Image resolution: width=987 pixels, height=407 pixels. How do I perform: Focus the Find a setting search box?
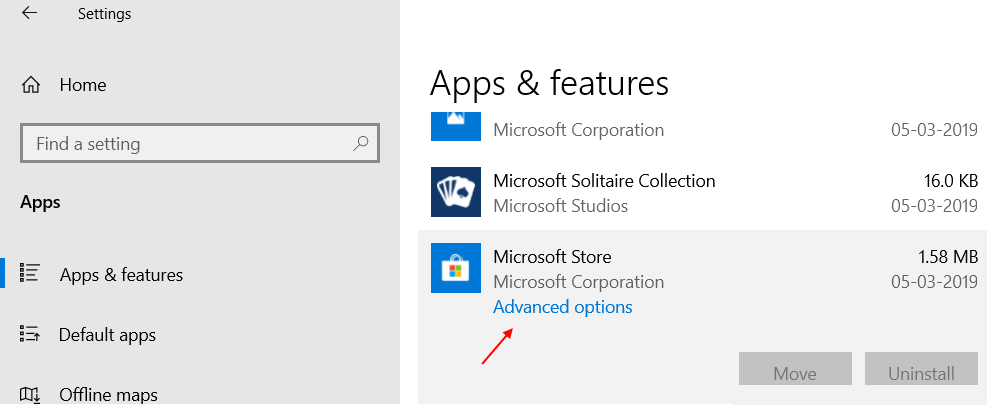pos(200,144)
